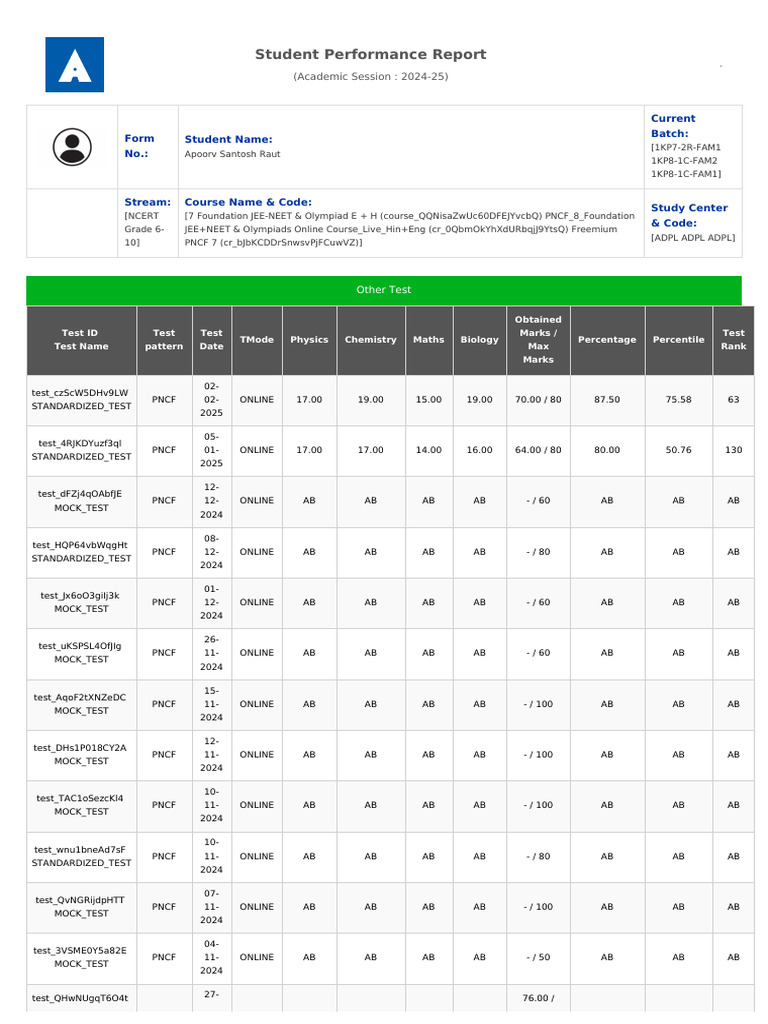This screenshot has height=1024, width=768.
Task: Click the Test ID Test Name header
Action: (x=81, y=340)
